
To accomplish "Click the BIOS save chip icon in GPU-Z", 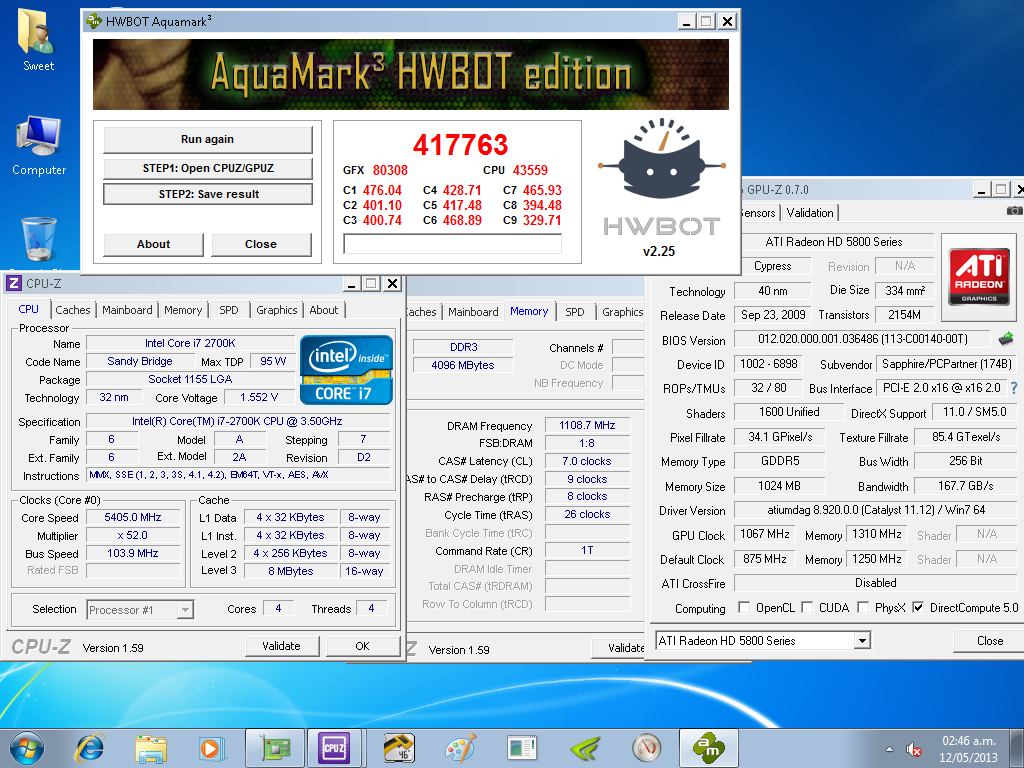I will pyautogui.click(x=1006, y=339).
